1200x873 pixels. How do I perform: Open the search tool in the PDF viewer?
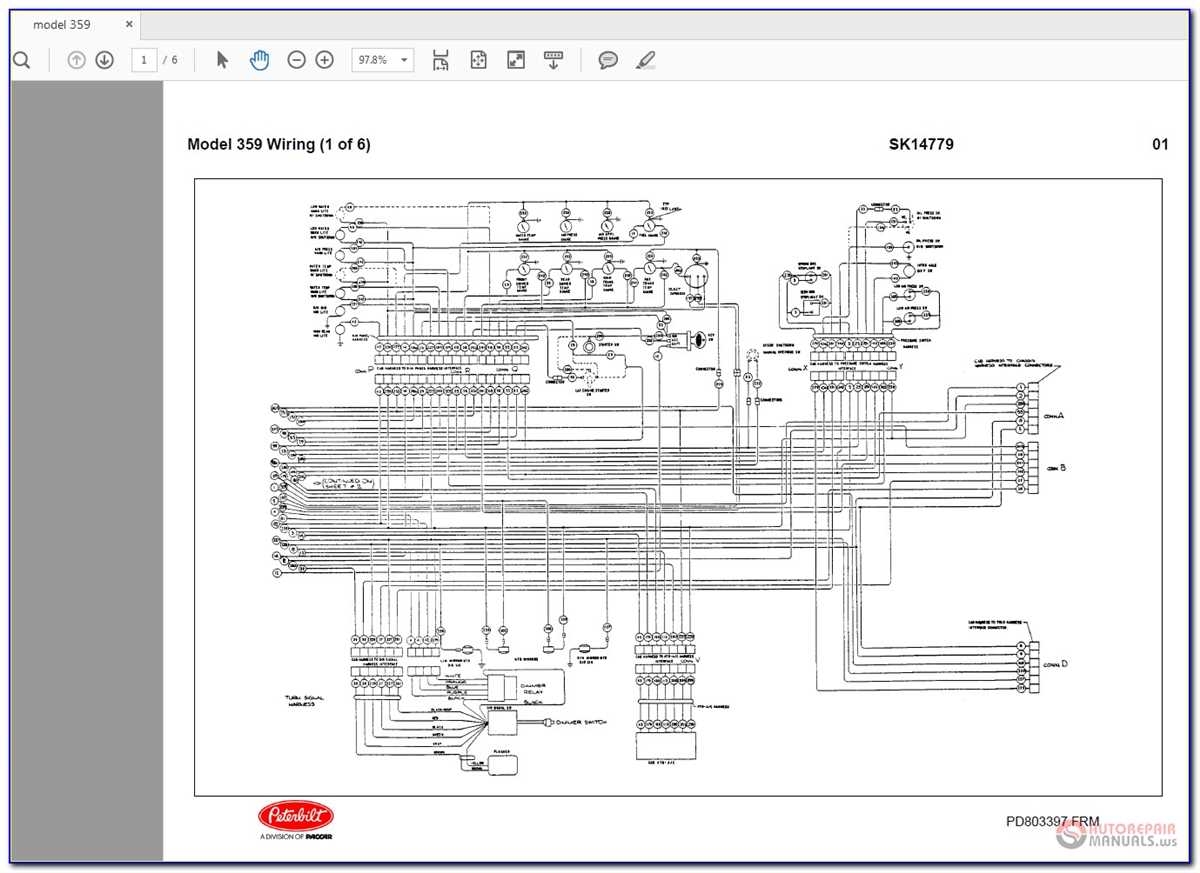[x=21, y=60]
